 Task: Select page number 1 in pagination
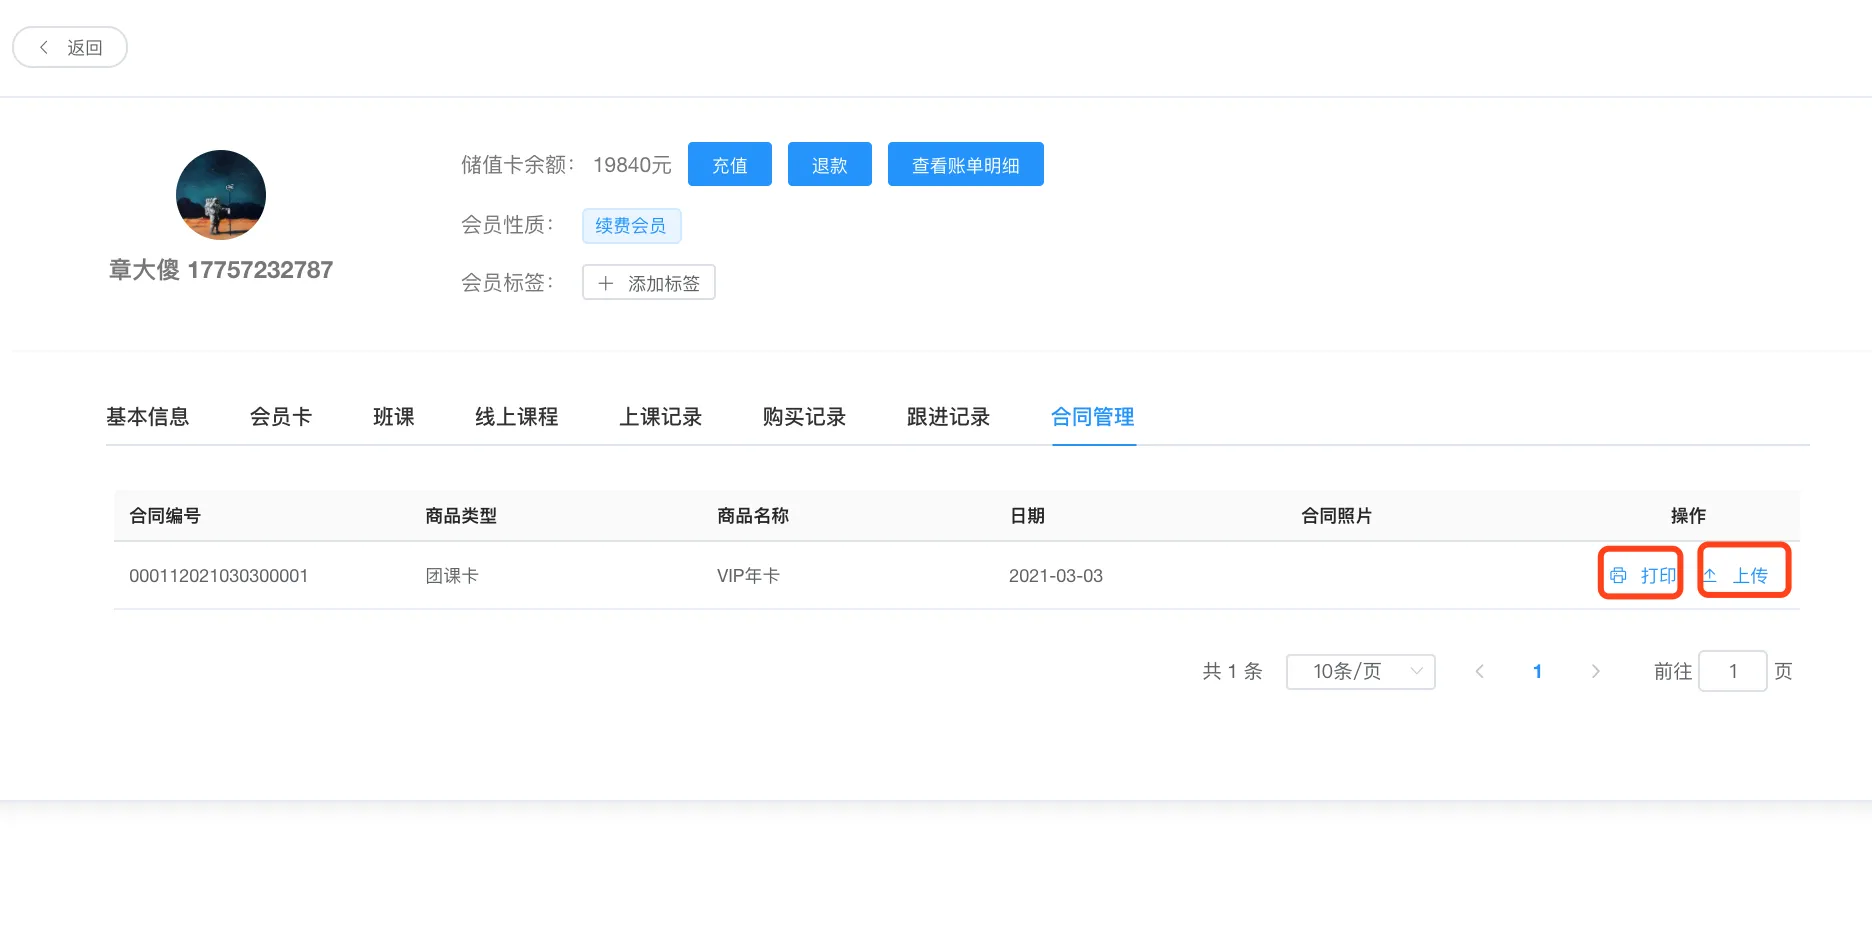point(1537,671)
